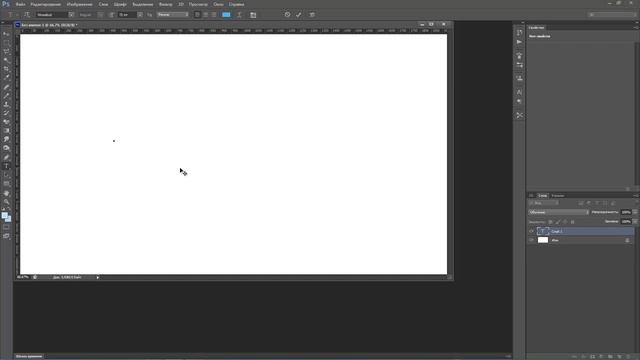The height and width of the screenshot is (360, 640).
Task: Switch to the Channels tab
Action: (558, 196)
